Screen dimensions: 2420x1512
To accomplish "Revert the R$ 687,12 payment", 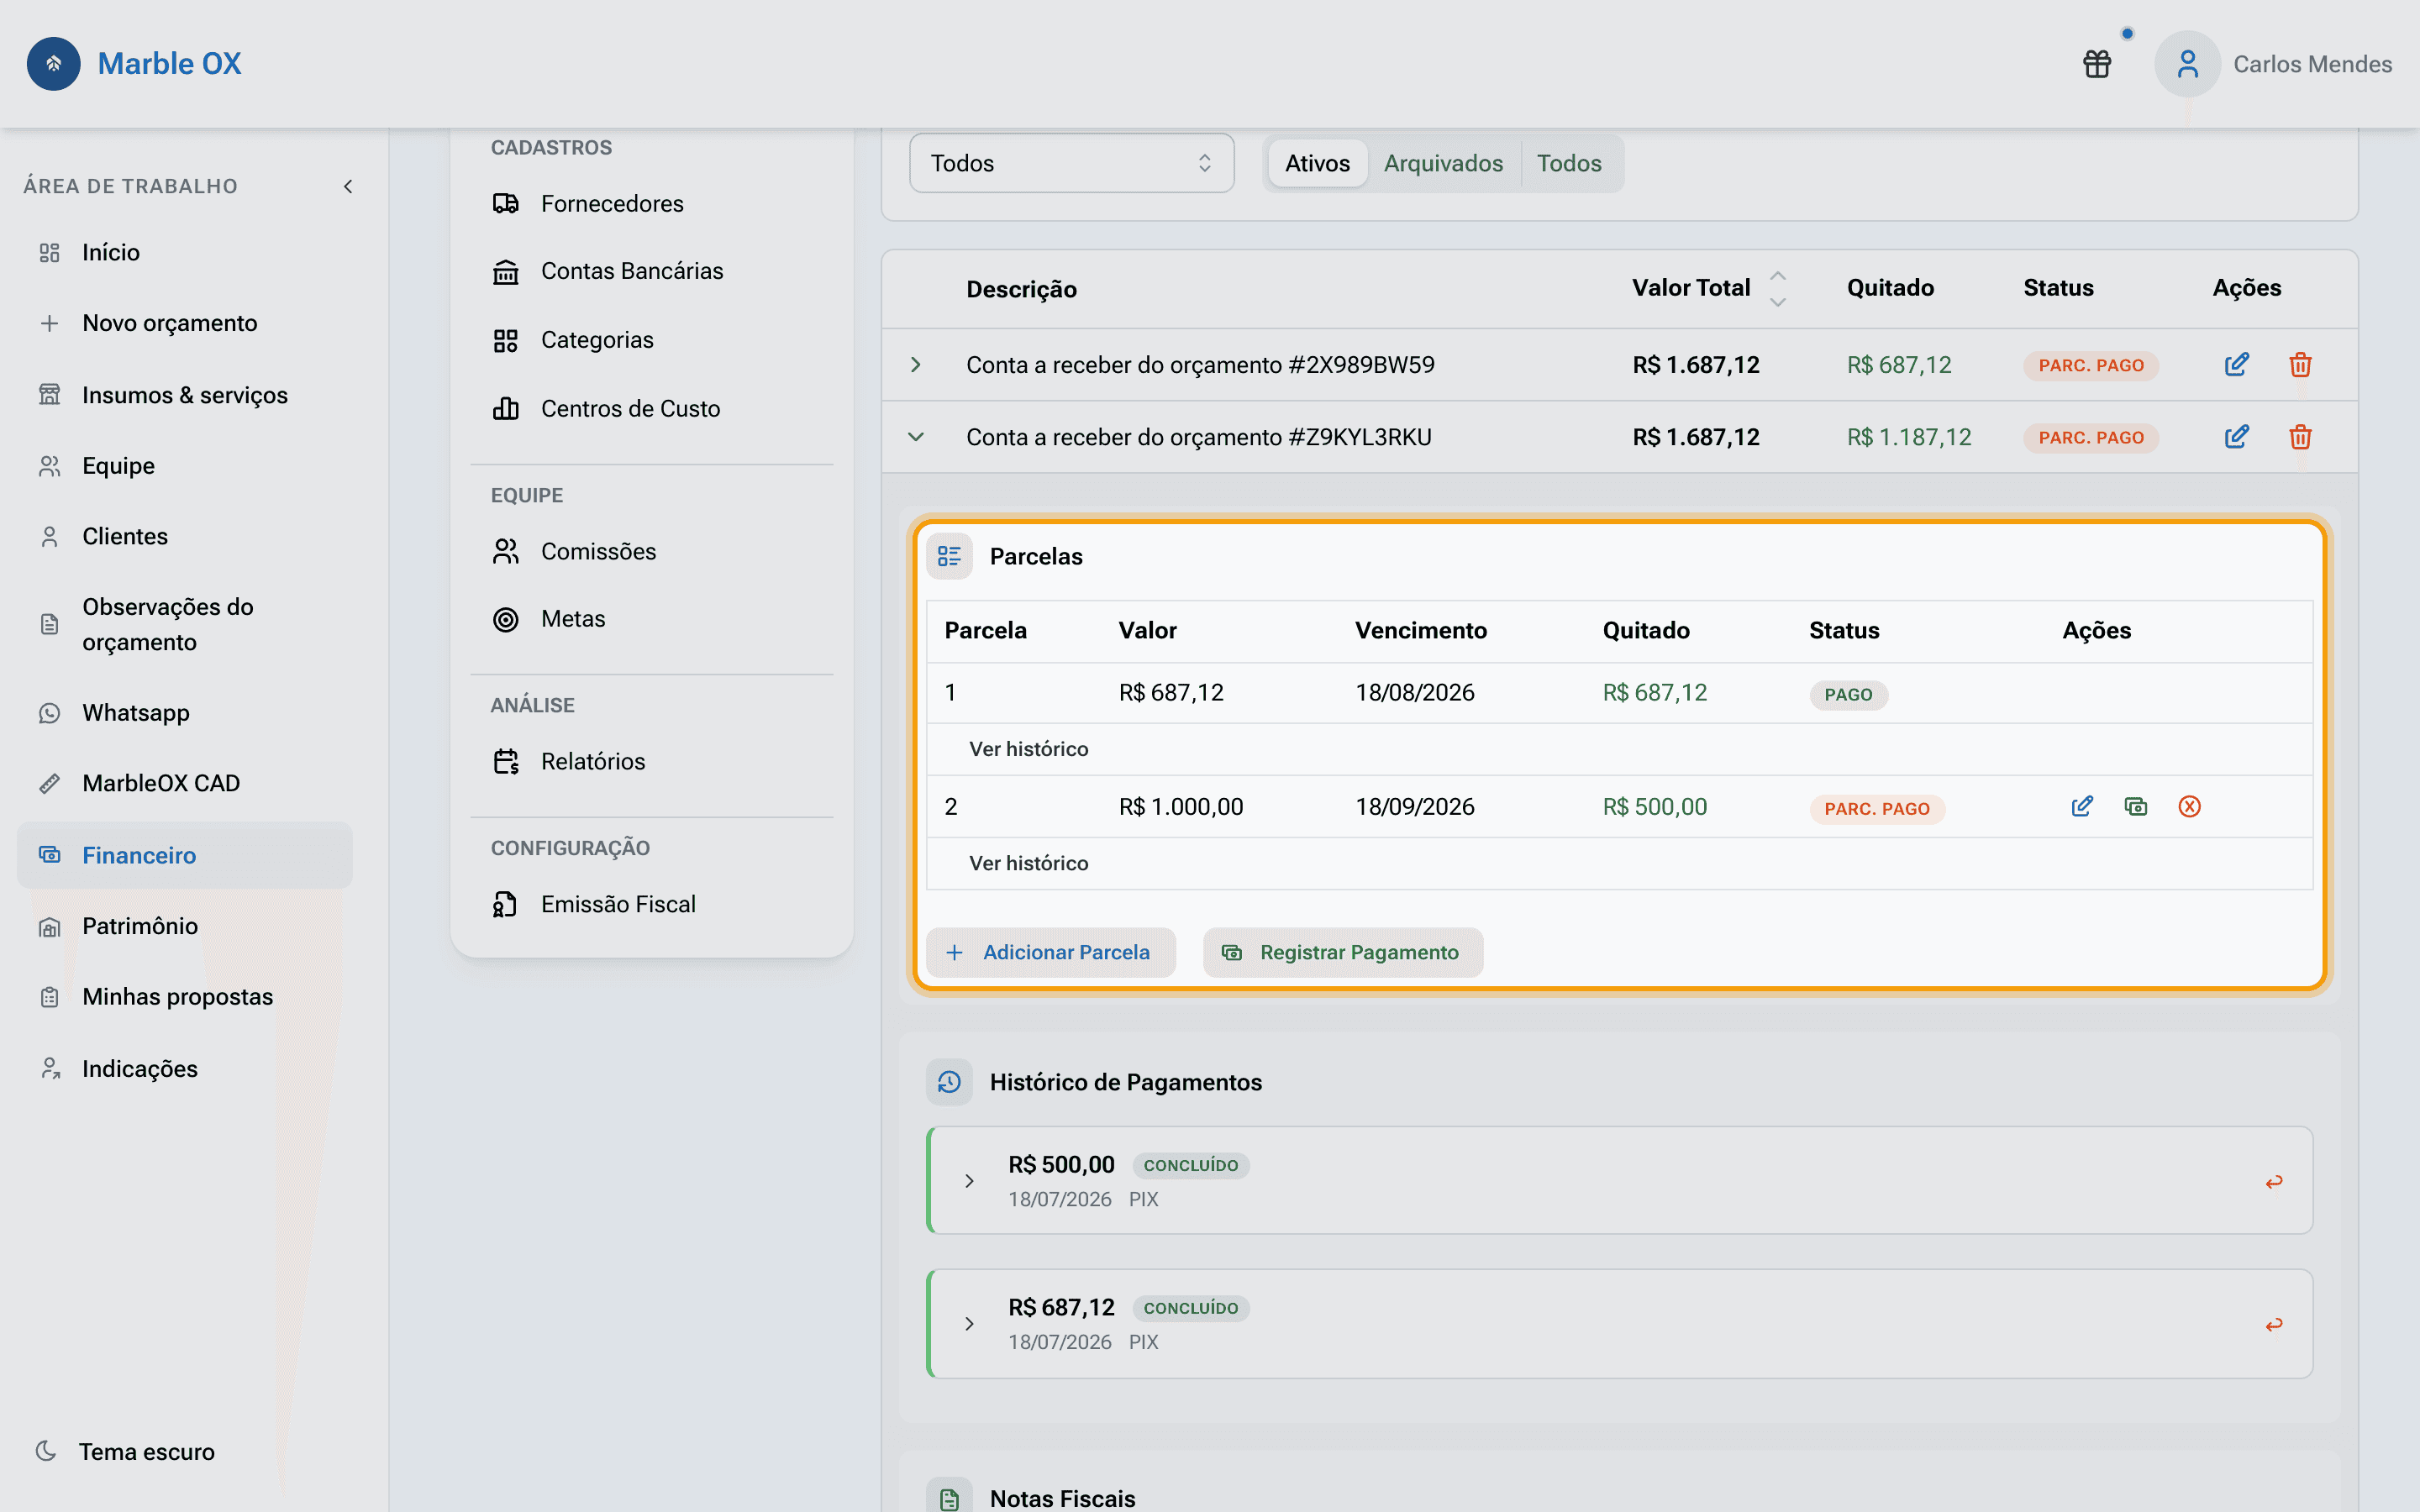I will coord(2274,1325).
